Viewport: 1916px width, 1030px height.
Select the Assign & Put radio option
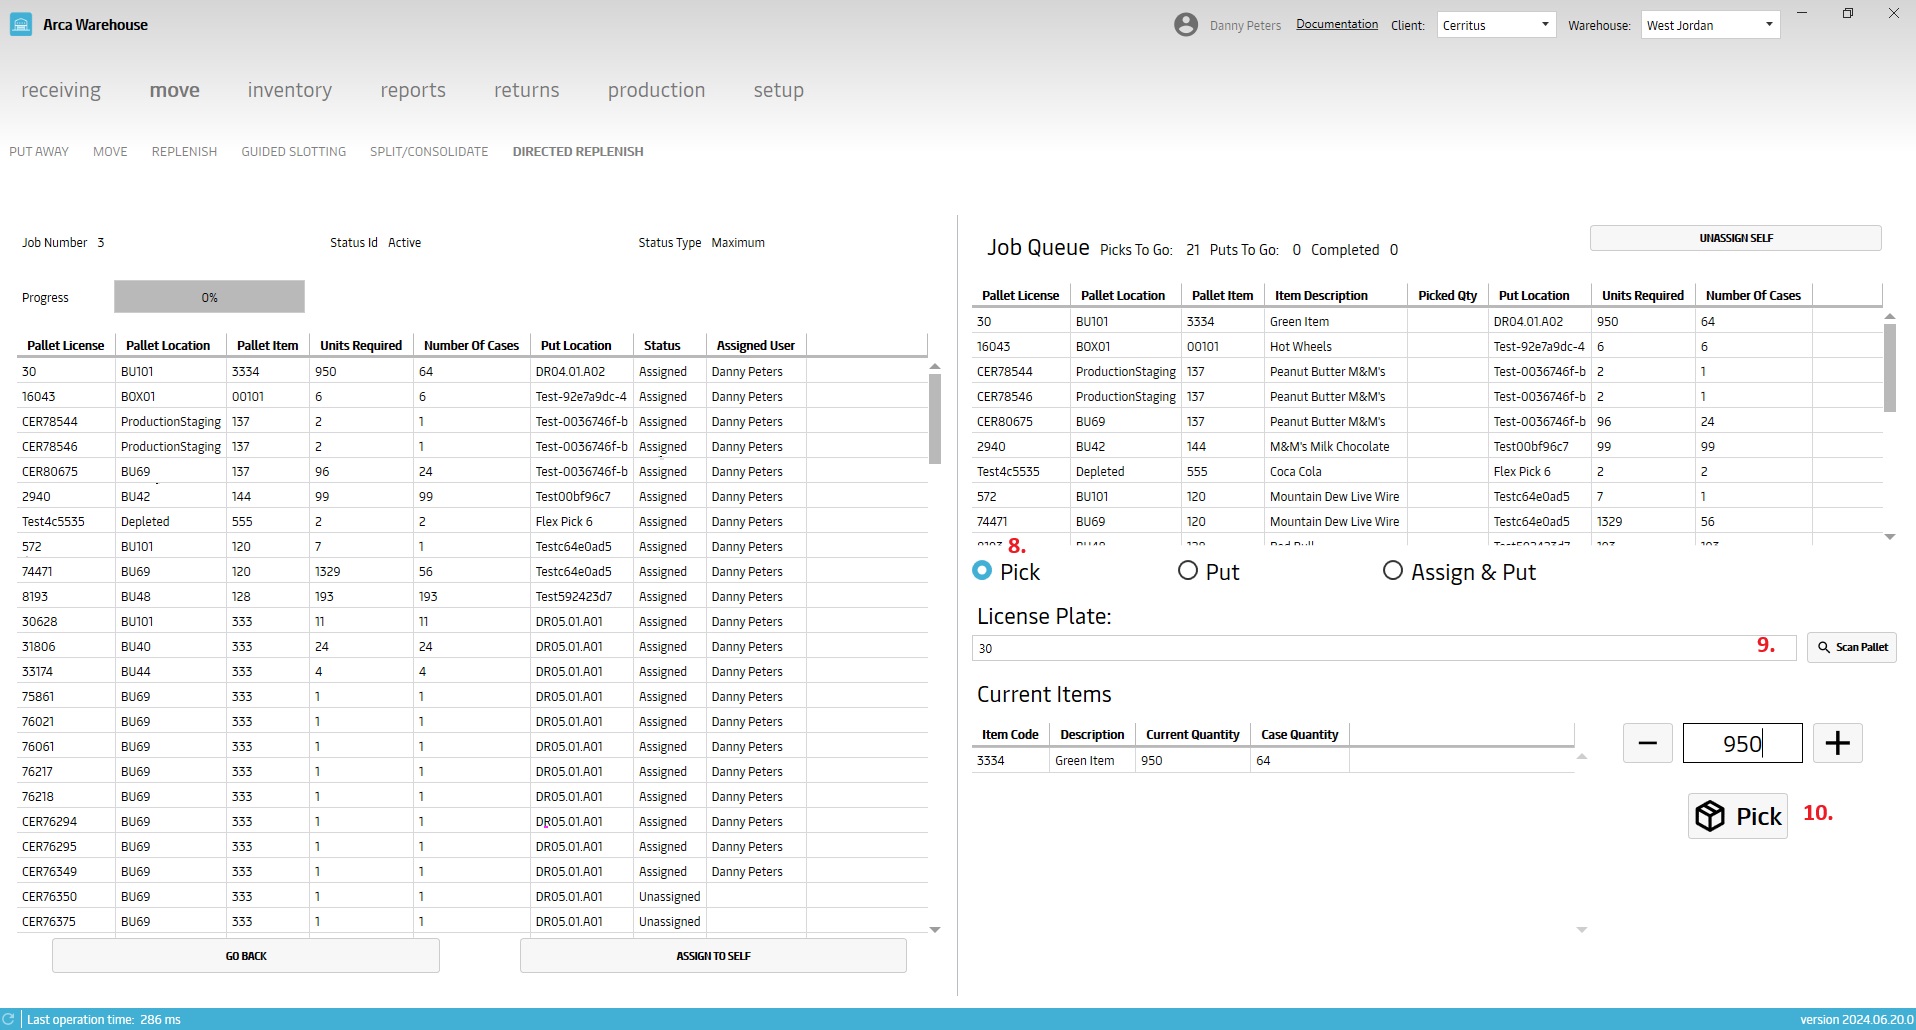click(1393, 570)
